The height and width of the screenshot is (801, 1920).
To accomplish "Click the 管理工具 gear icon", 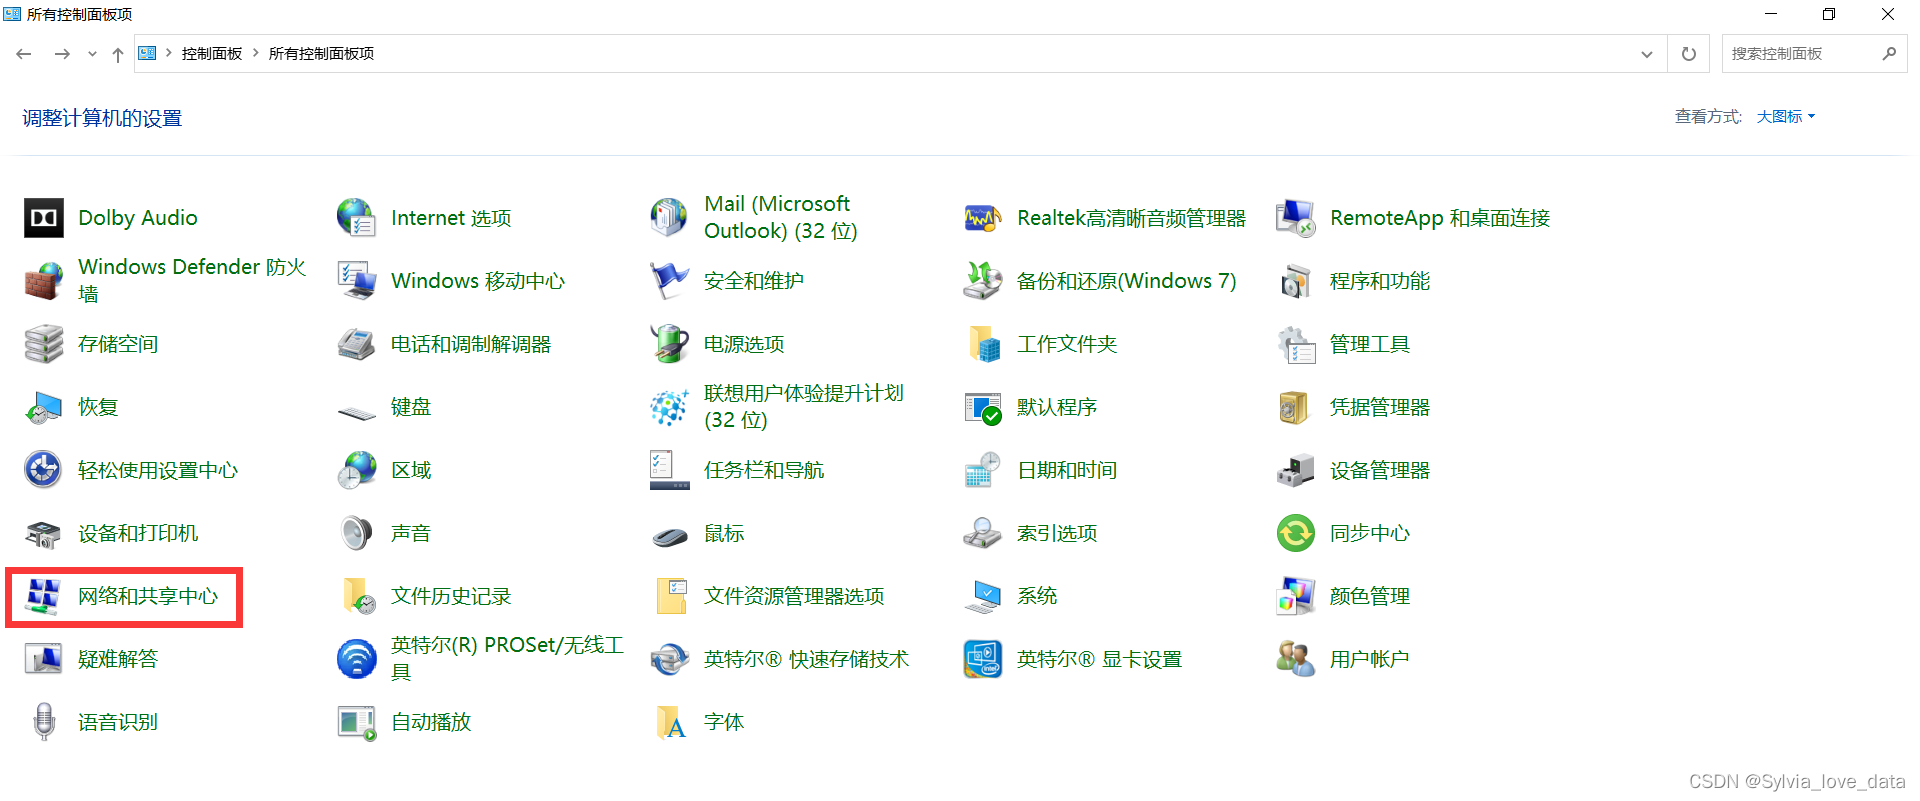I will pyautogui.click(x=1296, y=344).
